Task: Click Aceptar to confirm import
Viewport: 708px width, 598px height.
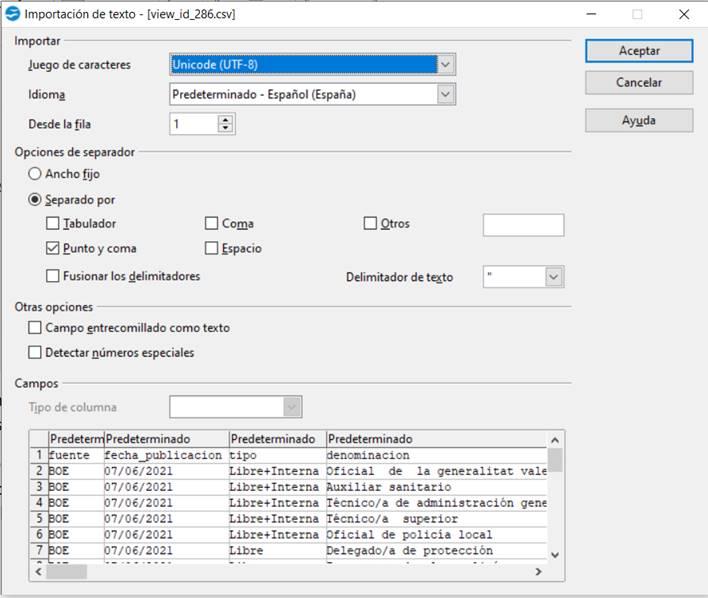Action: 639,51
